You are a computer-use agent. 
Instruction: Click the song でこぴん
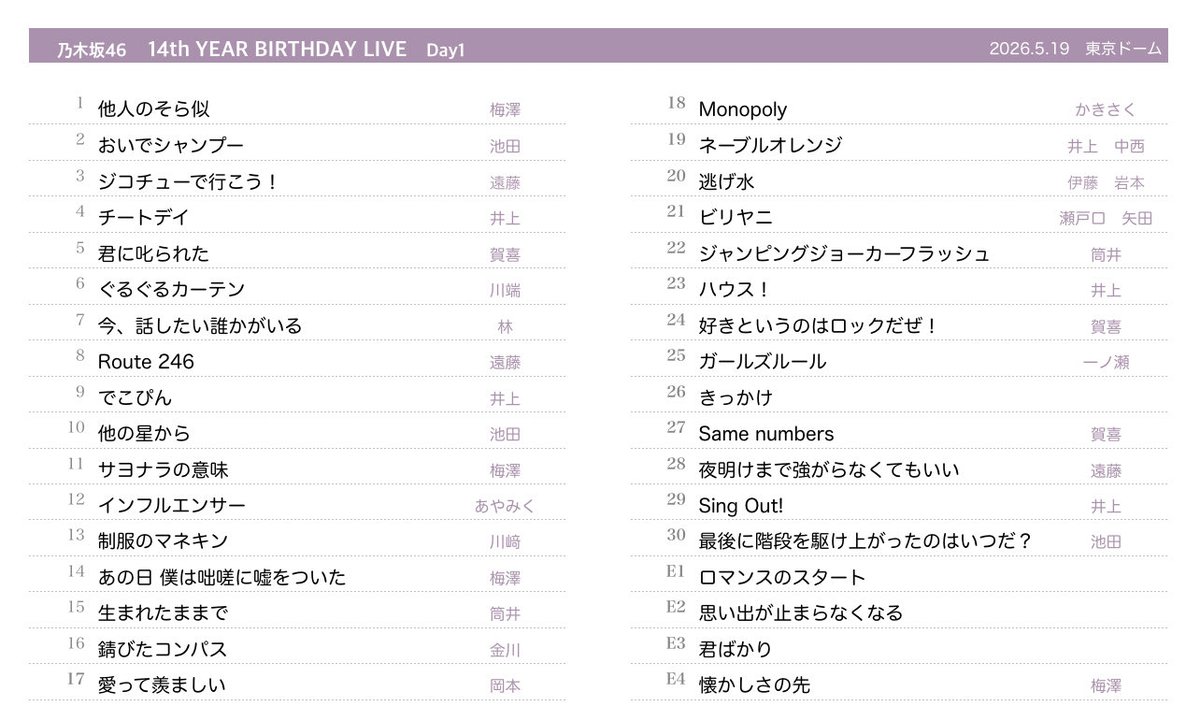[x=134, y=397]
